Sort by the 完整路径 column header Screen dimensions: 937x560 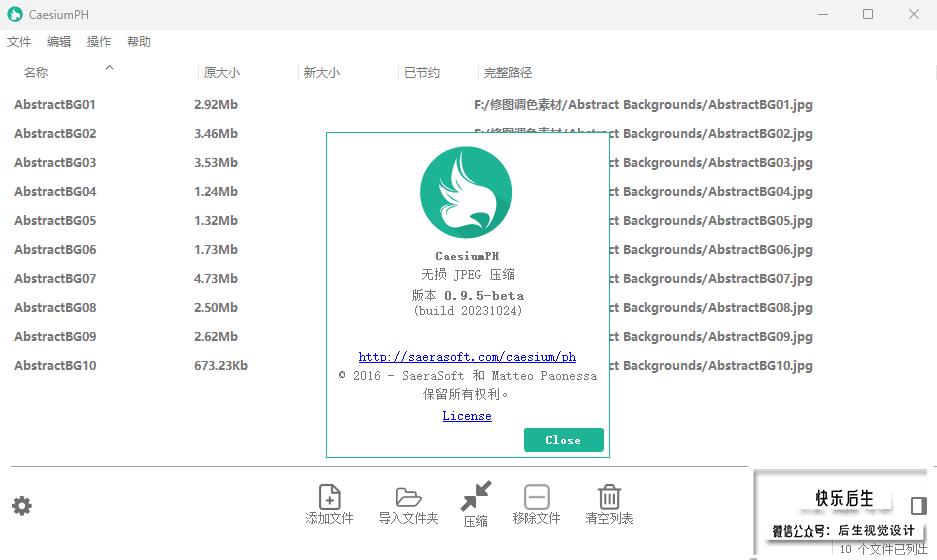click(508, 72)
